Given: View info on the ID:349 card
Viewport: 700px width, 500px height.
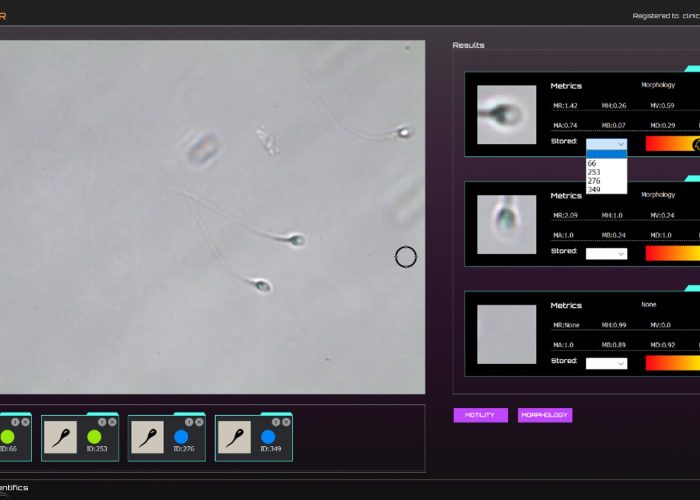Looking at the screenshot, I should [x=276, y=422].
